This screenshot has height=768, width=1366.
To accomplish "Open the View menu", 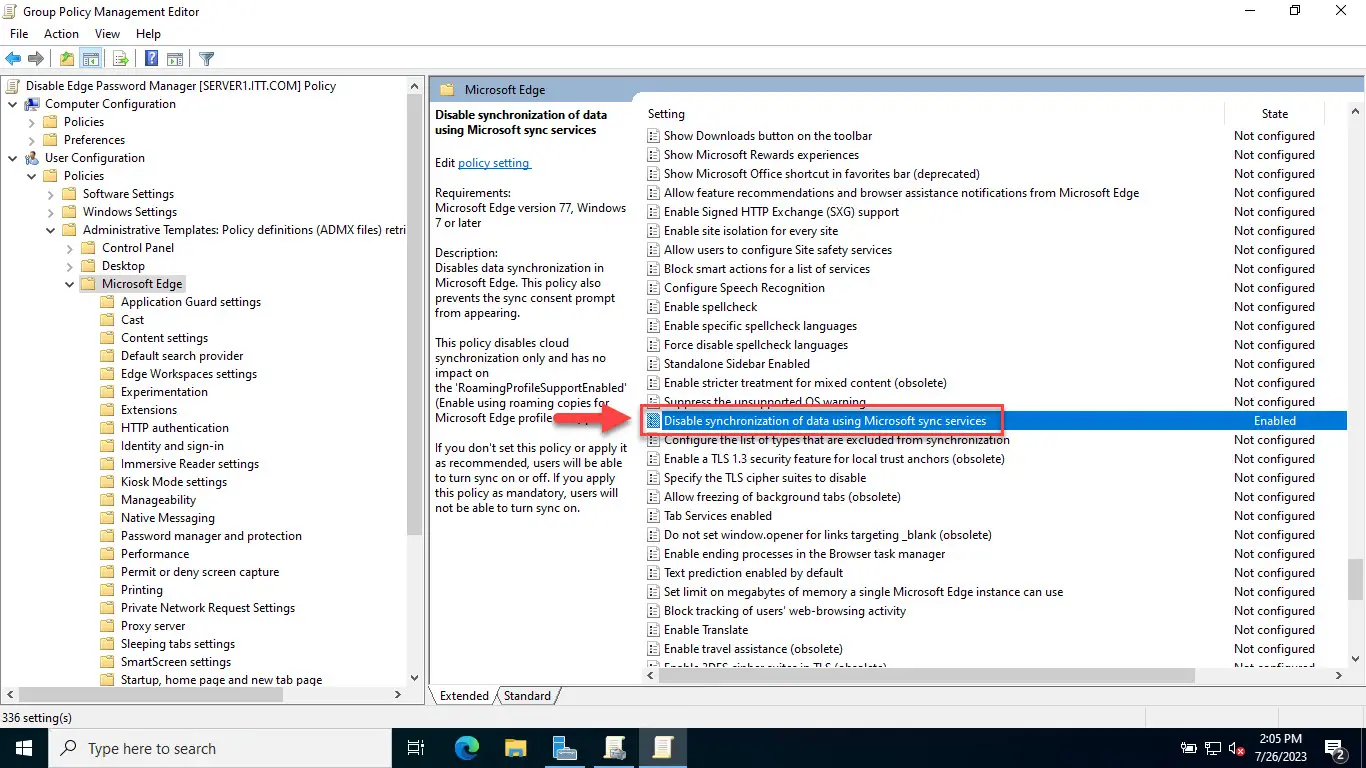I will point(107,34).
